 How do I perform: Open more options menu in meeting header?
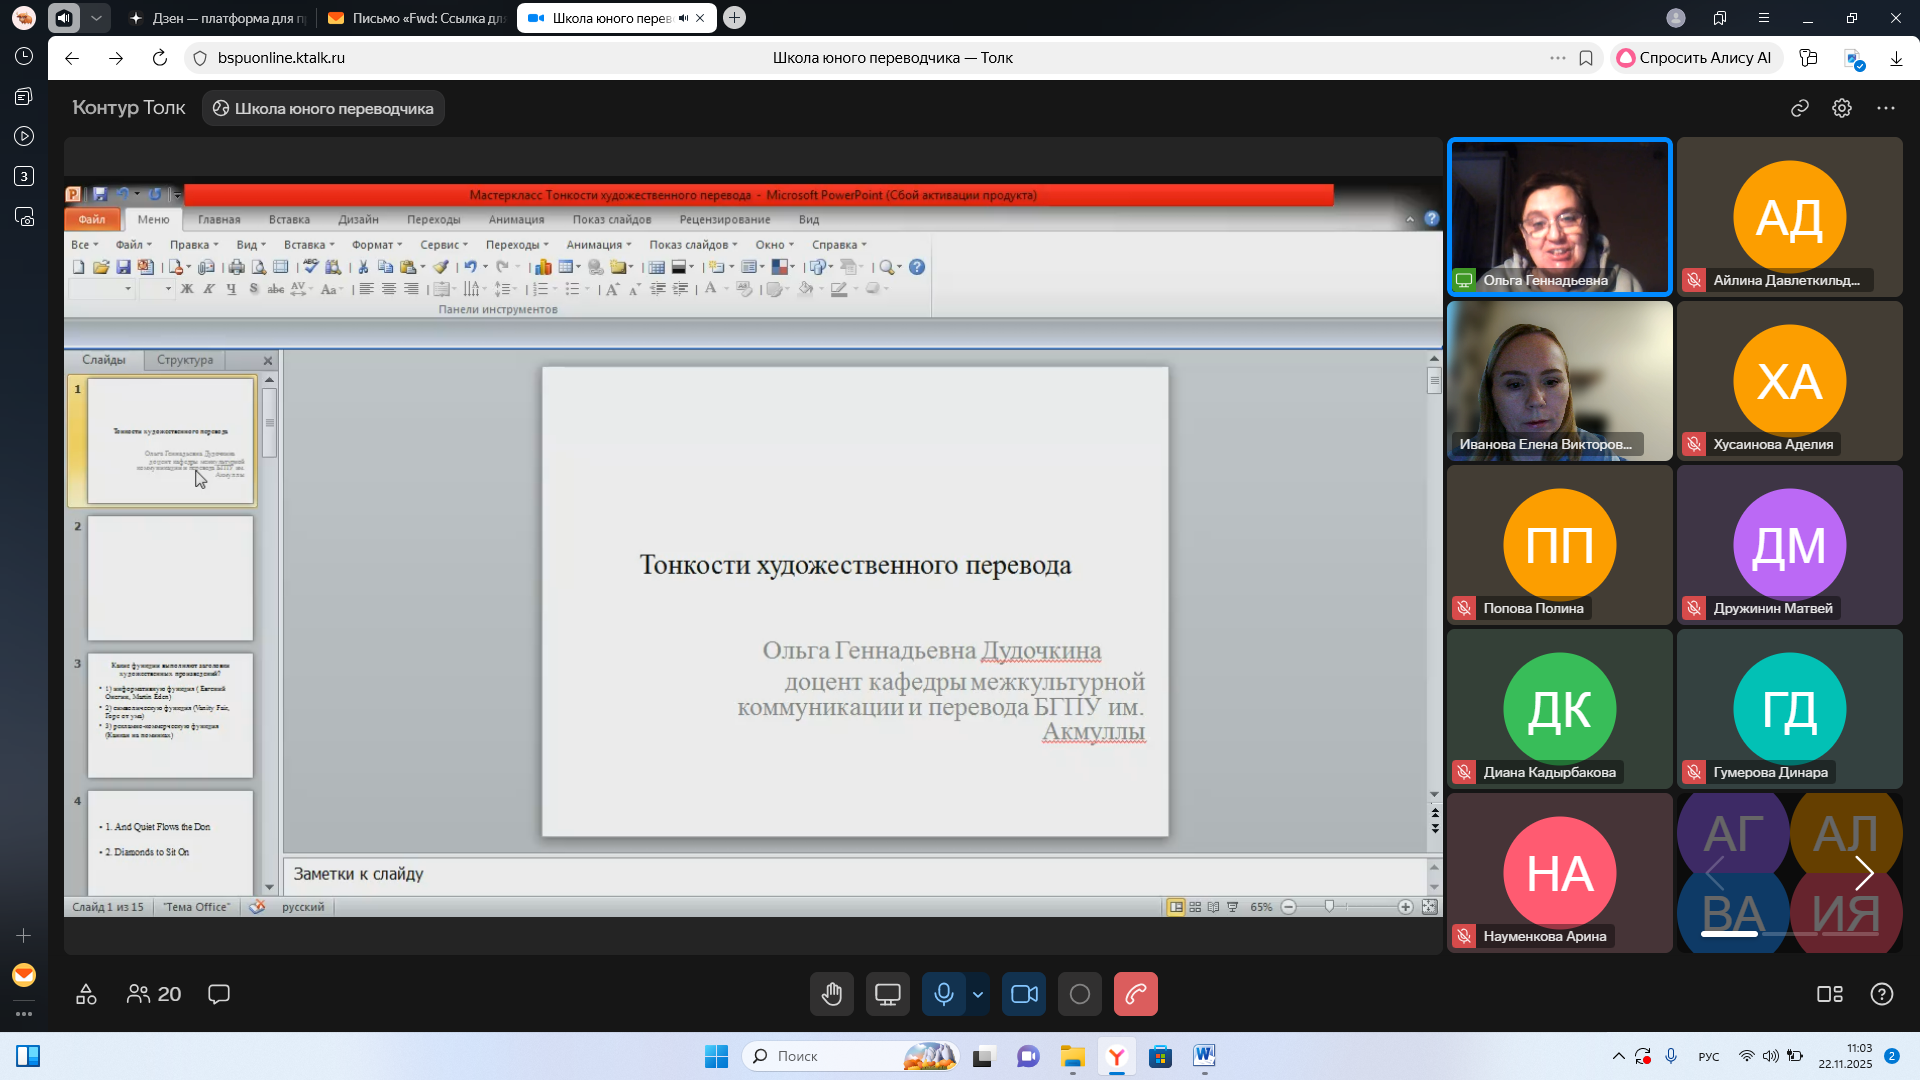(x=1886, y=108)
